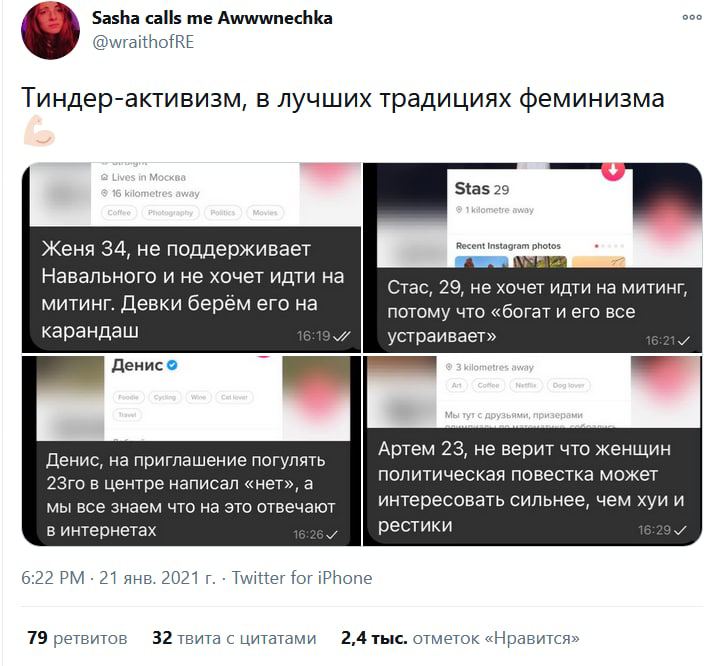Open the tweet's three-dot more menu
The height and width of the screenshot is (666, 721).
click(692, 17)
